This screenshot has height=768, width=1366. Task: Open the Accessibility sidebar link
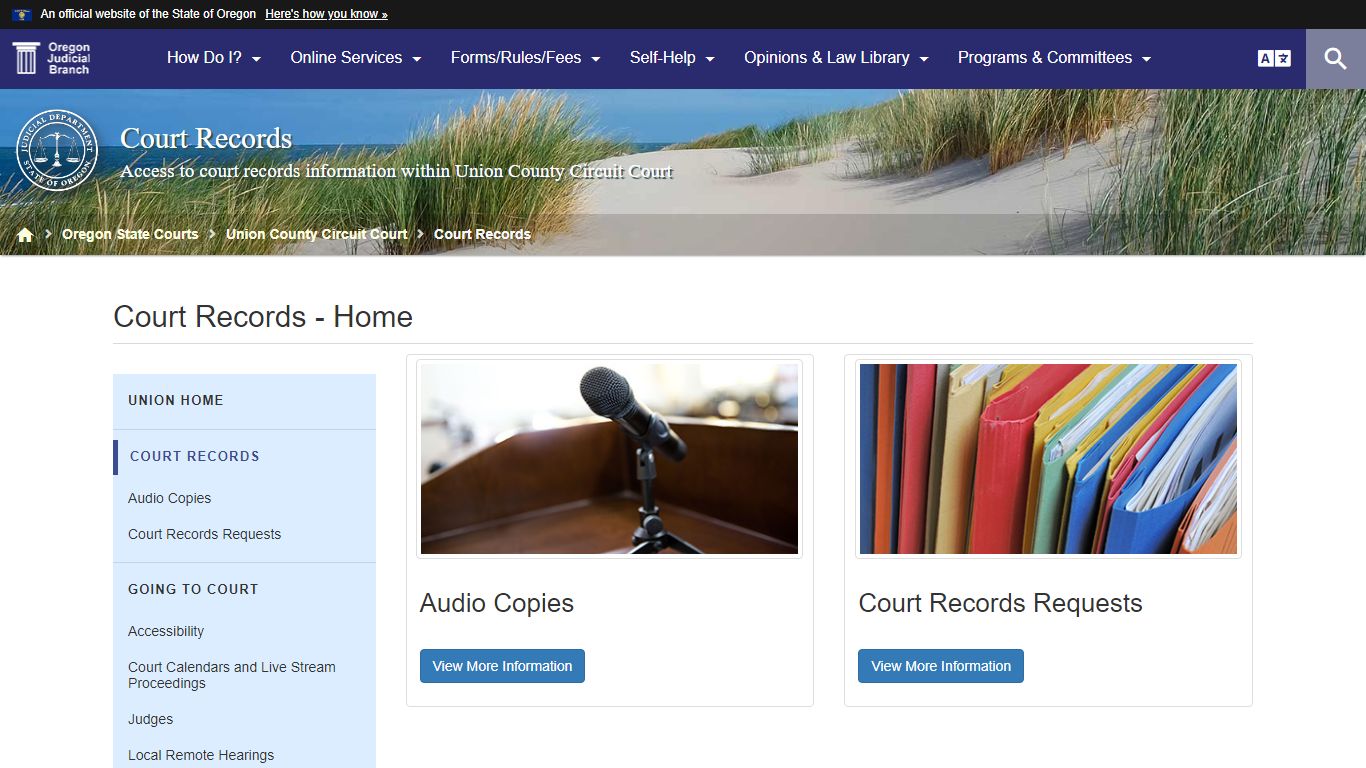[166, 631]
